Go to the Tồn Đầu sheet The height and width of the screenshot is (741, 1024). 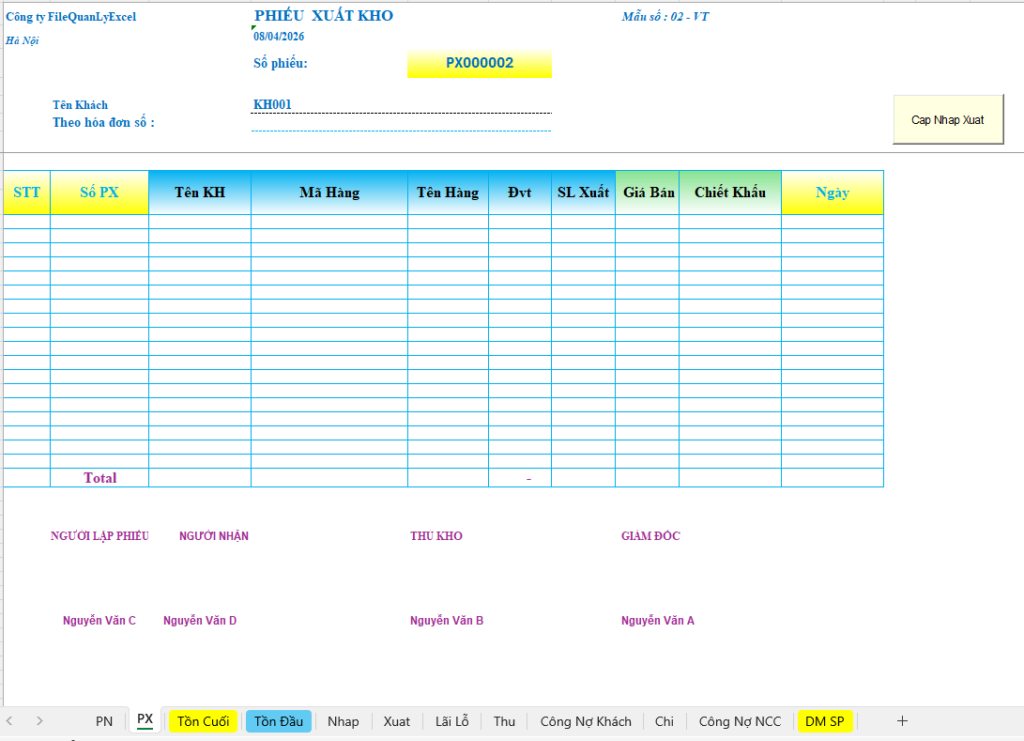pyautogui.click(x=278, y=721)
